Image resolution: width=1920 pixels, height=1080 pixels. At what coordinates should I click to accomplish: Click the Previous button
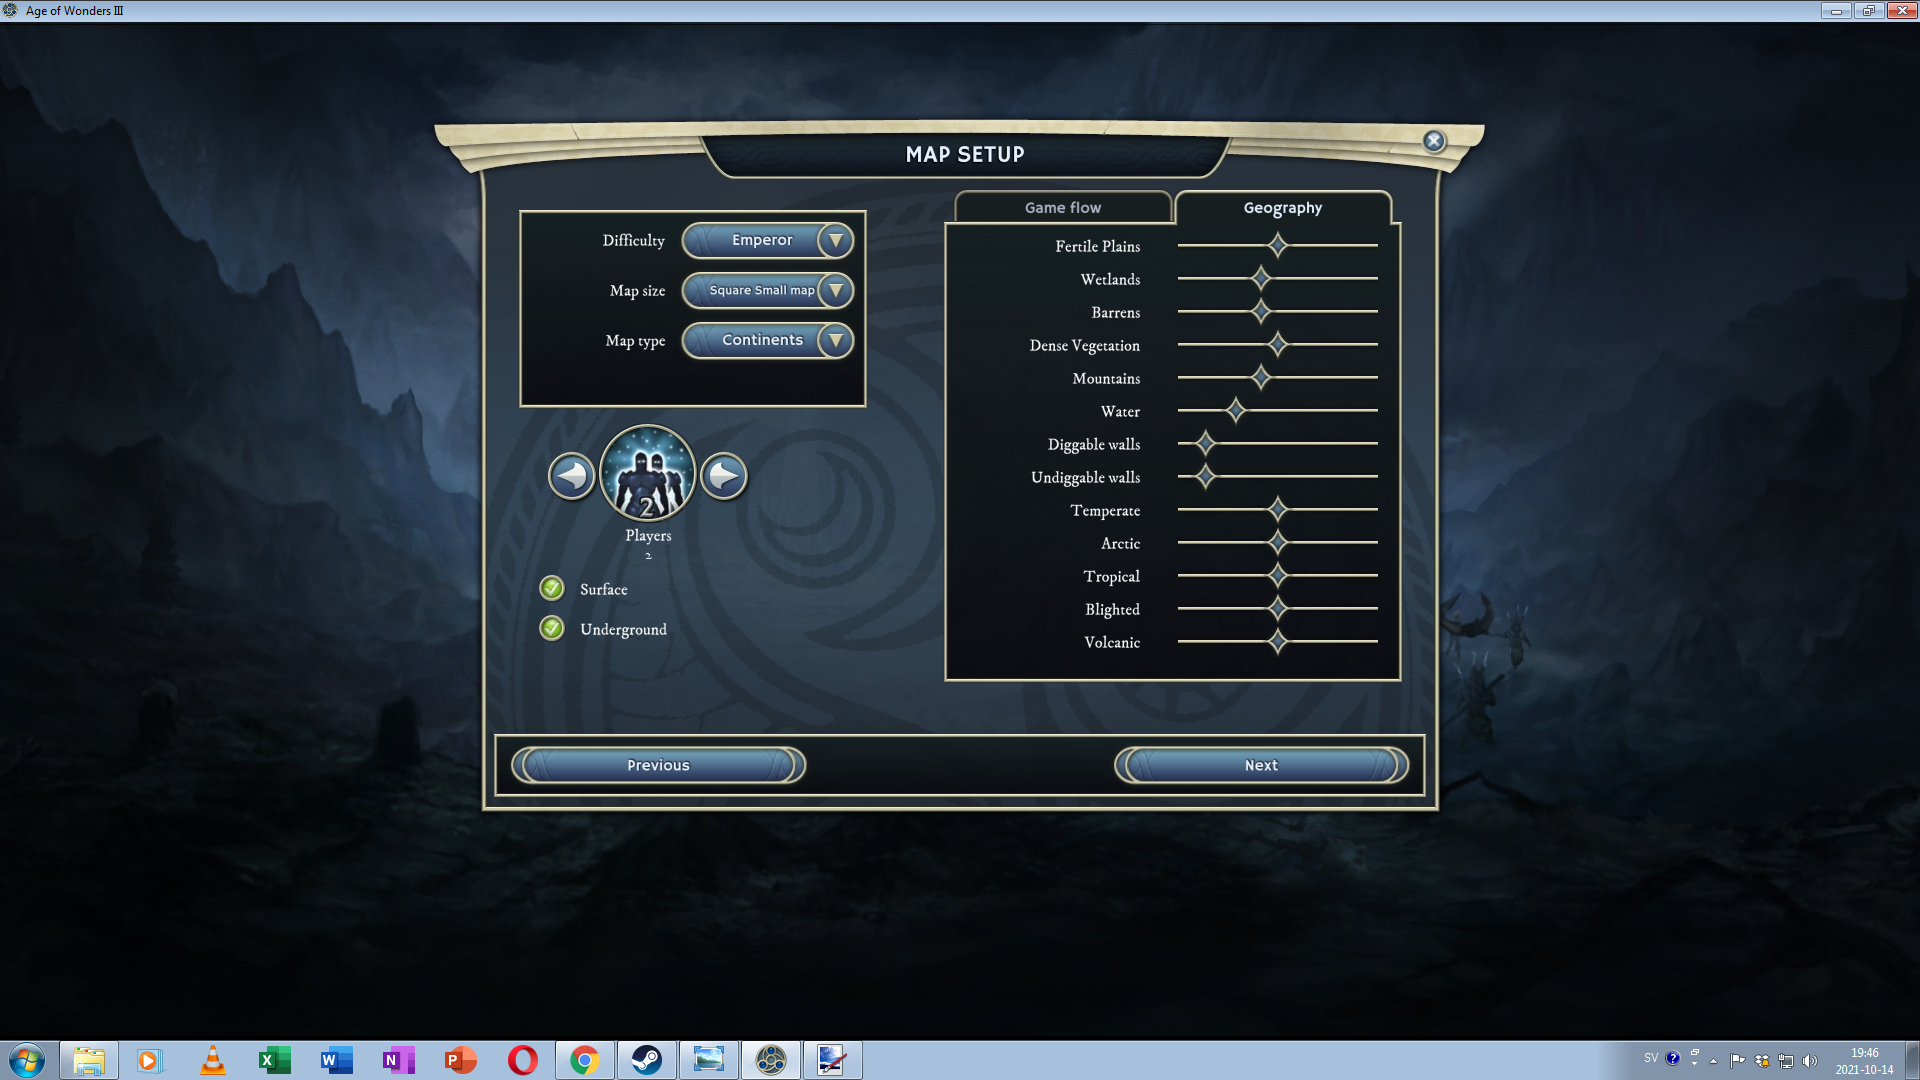[x=658, y=765]
